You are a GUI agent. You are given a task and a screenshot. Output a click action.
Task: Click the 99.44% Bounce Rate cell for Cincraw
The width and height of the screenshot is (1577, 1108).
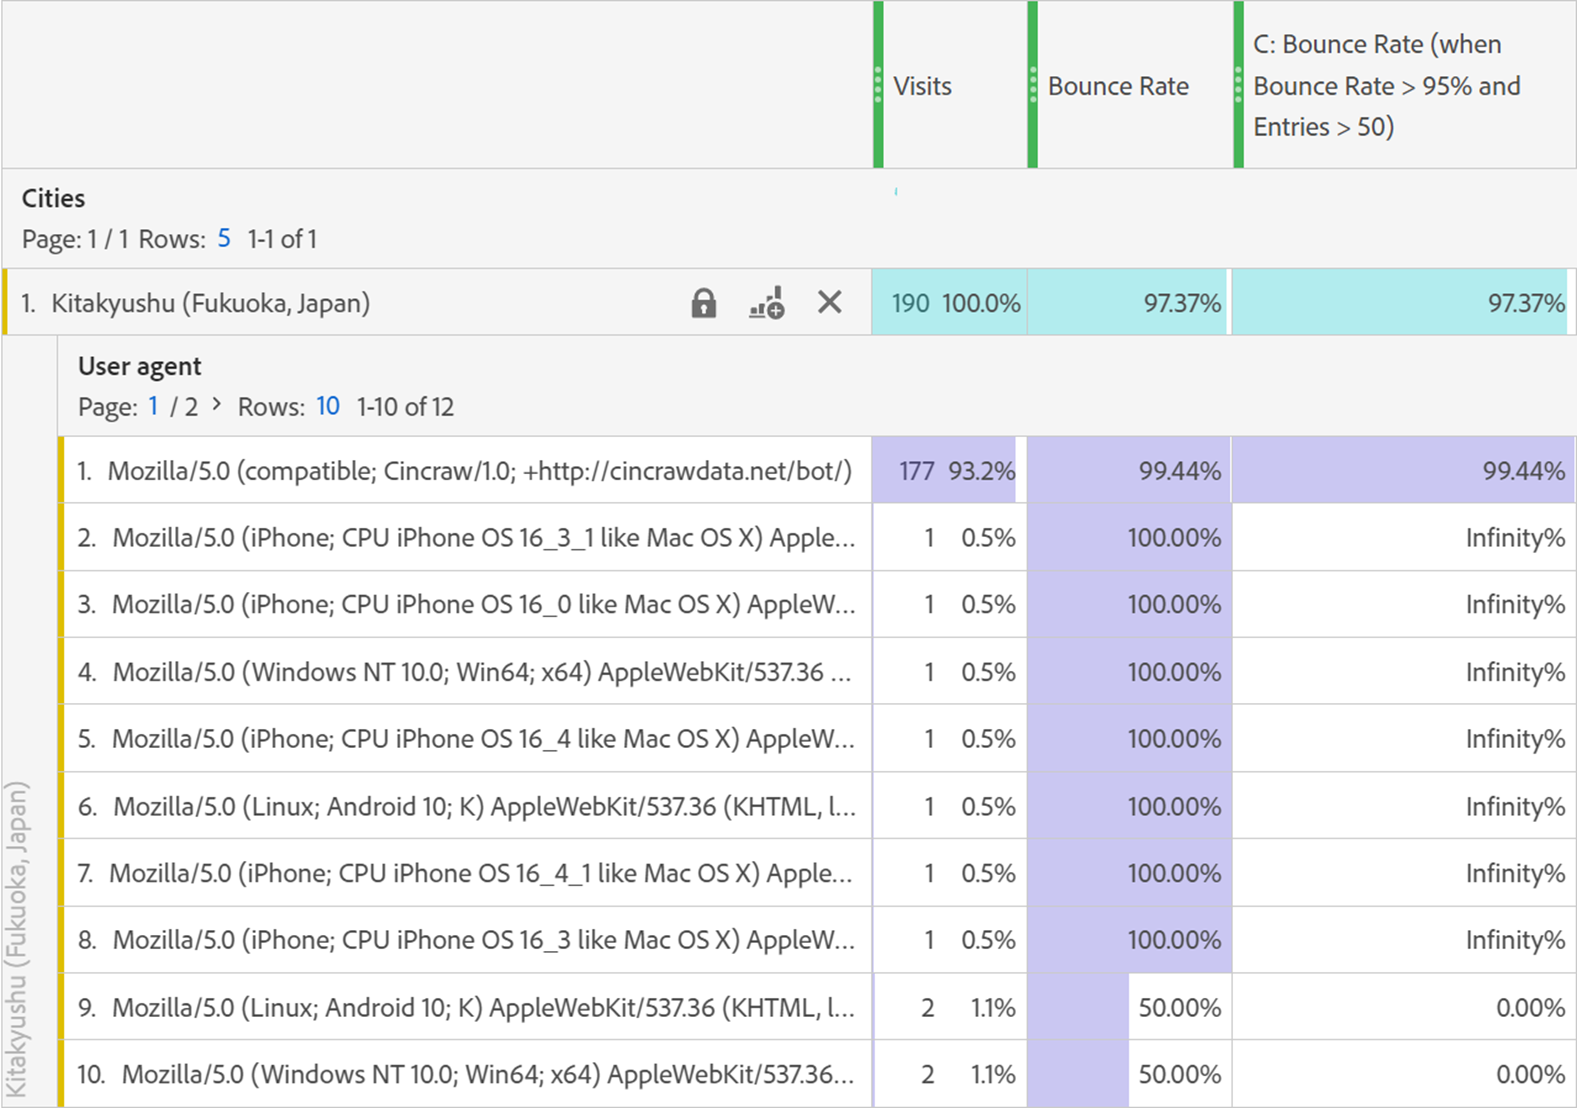pyautogui.click(x=1129, y=471)
